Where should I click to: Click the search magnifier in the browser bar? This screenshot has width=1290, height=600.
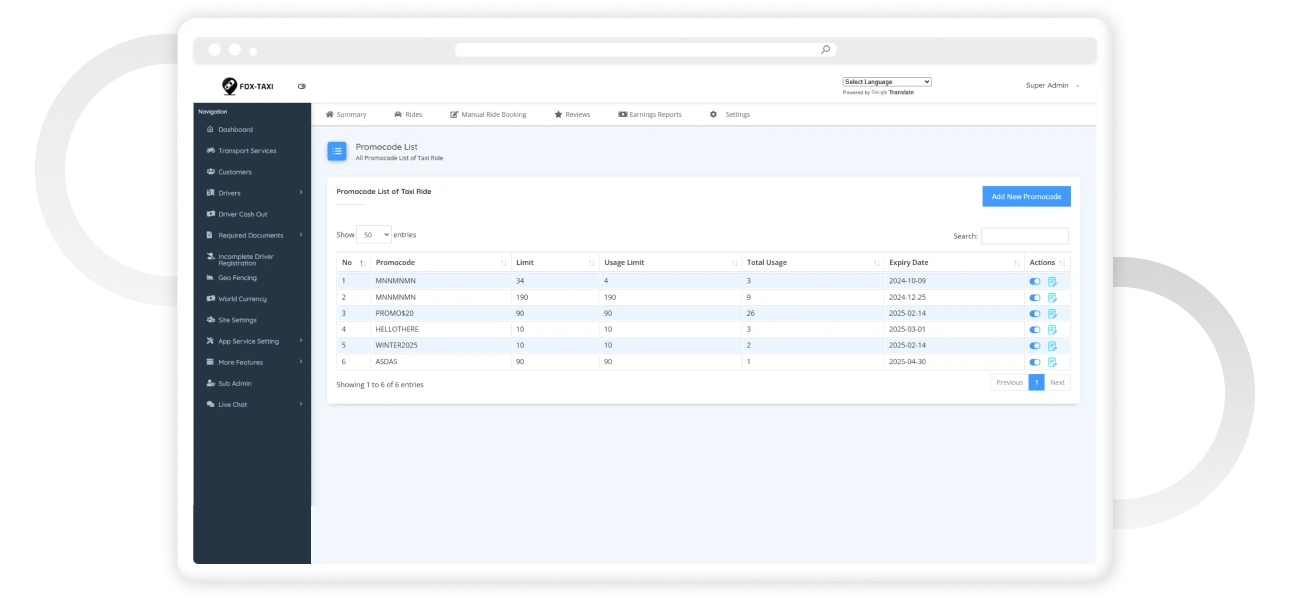[x=825, y=49]
